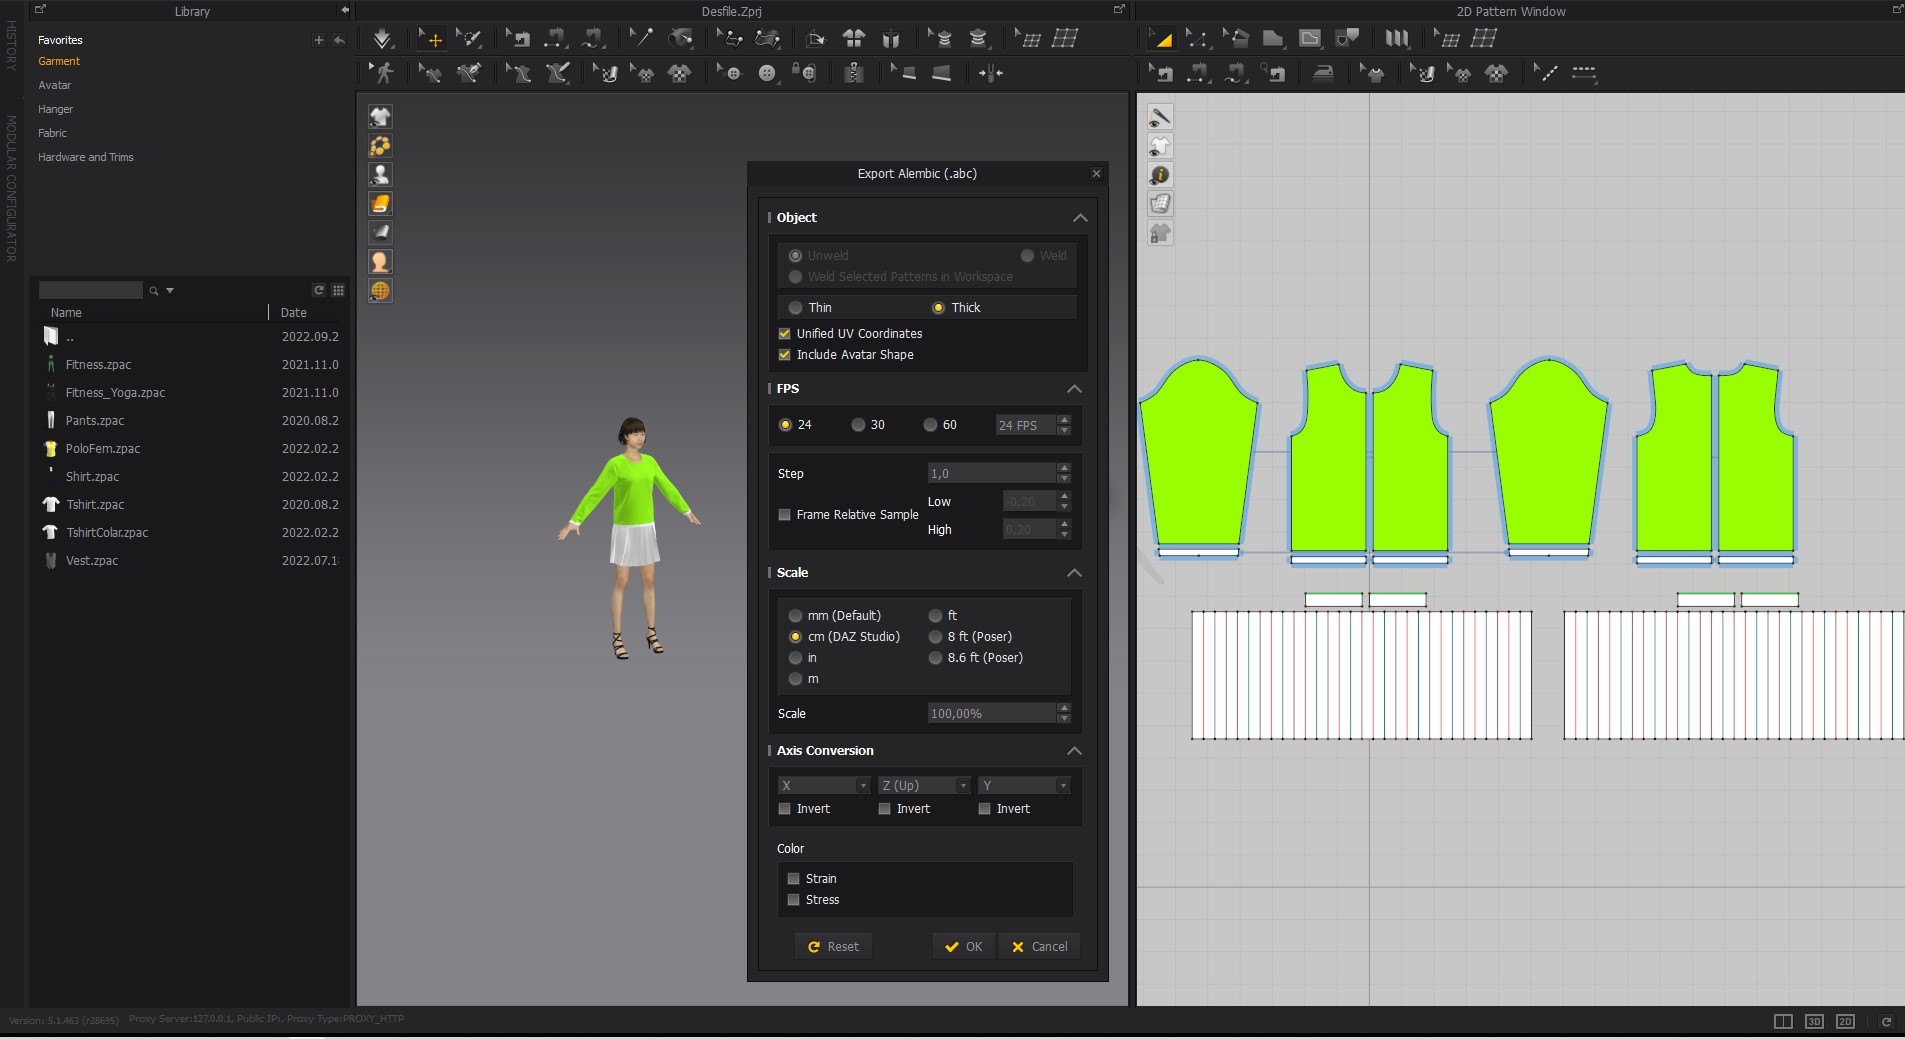
Task: Collapse the Axis Conversion section
Action: tap(1074, 751)
